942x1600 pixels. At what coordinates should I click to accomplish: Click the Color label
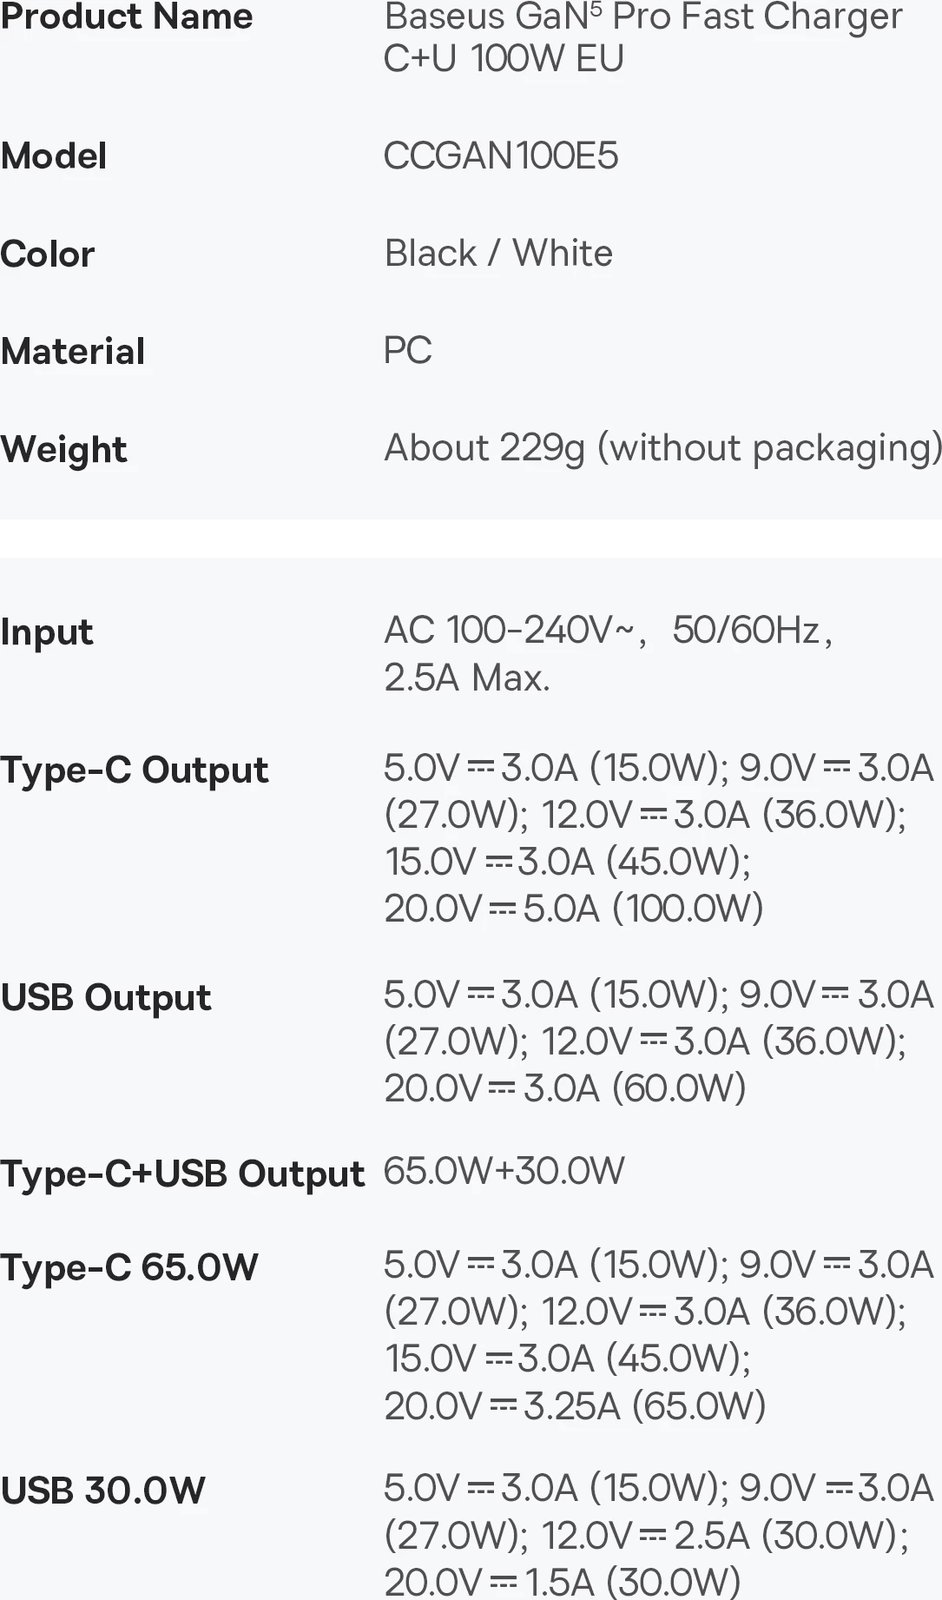click(48, 254)
